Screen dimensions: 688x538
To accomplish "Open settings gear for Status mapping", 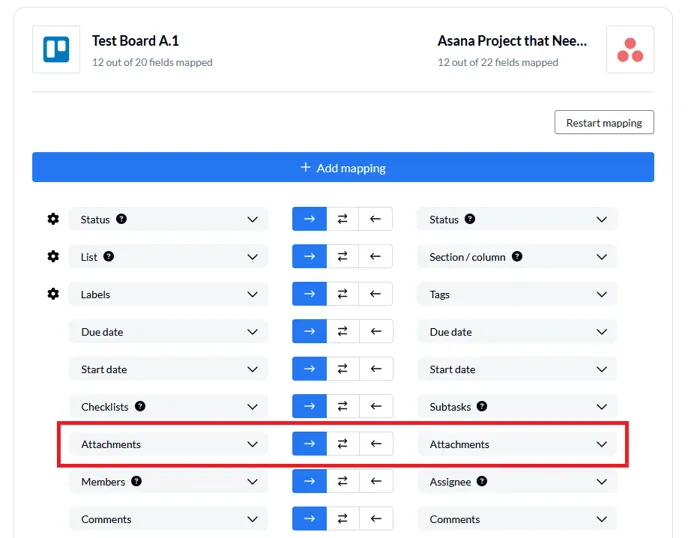I will point(53,219).
